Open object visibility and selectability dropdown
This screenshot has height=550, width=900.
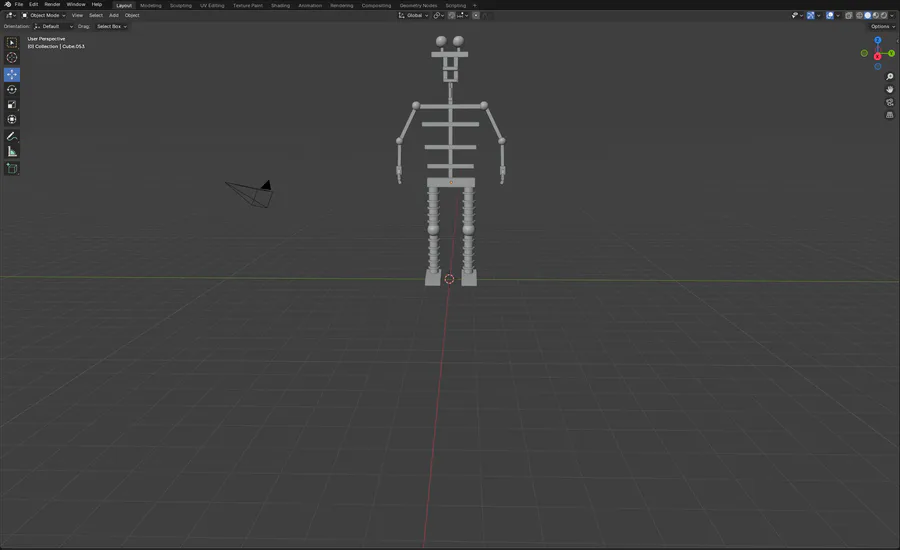797,16
